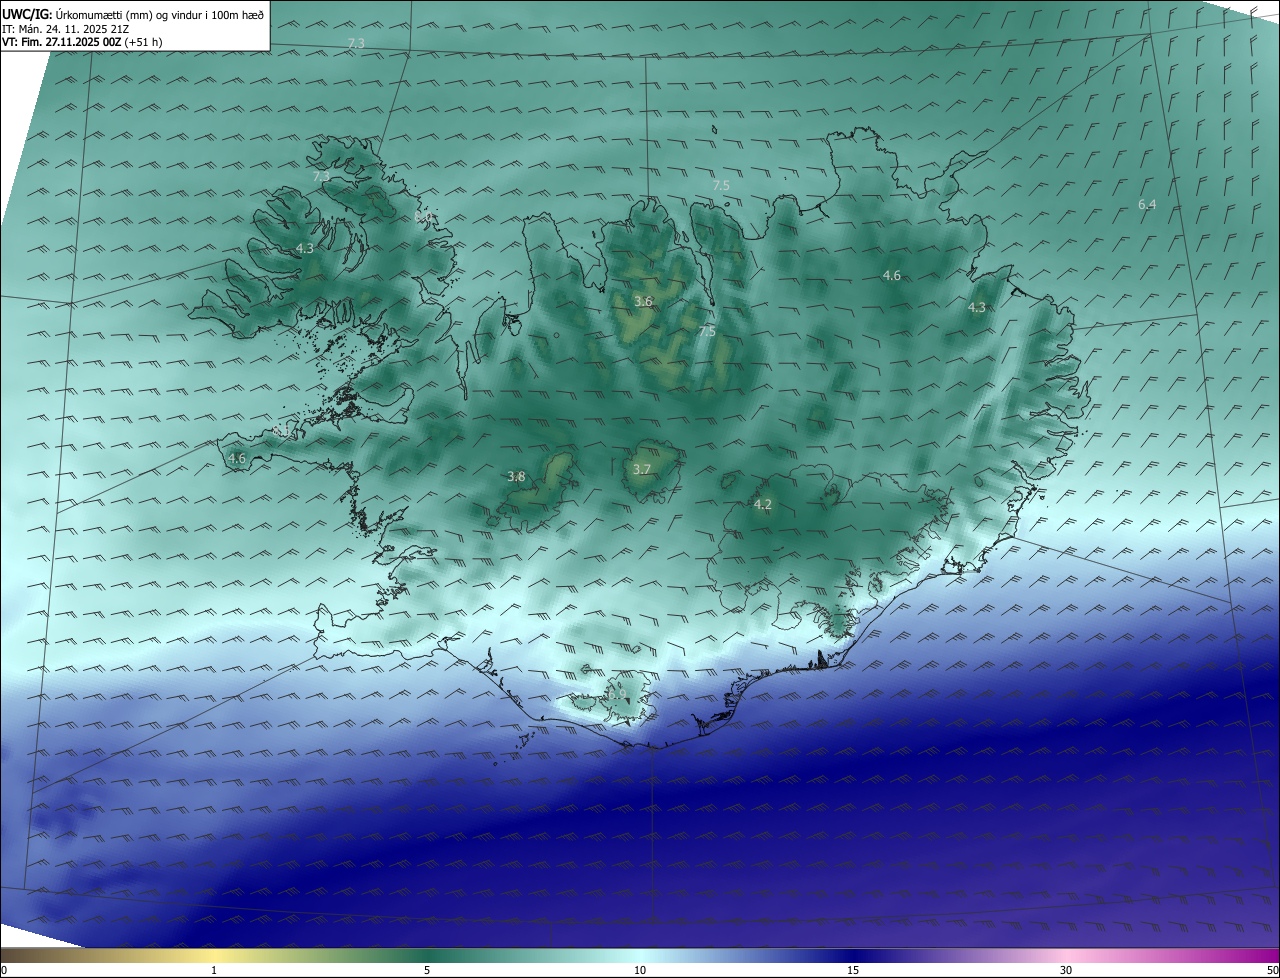Click the 6.4 value label on the map
This screenshot has width=1280, height=978.
pyautogui.click(x=1147, y=204)
